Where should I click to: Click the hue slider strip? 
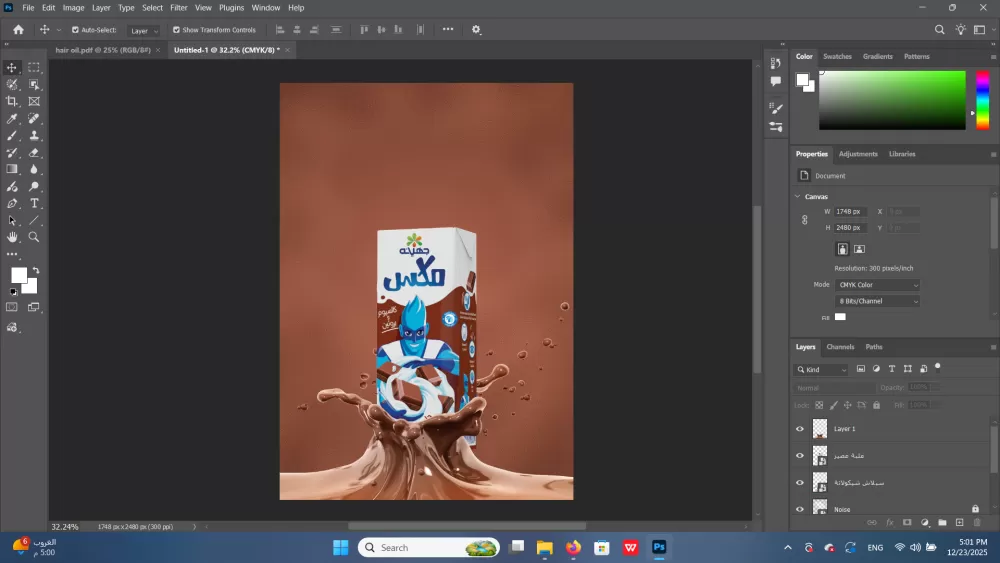pos(983,100)
